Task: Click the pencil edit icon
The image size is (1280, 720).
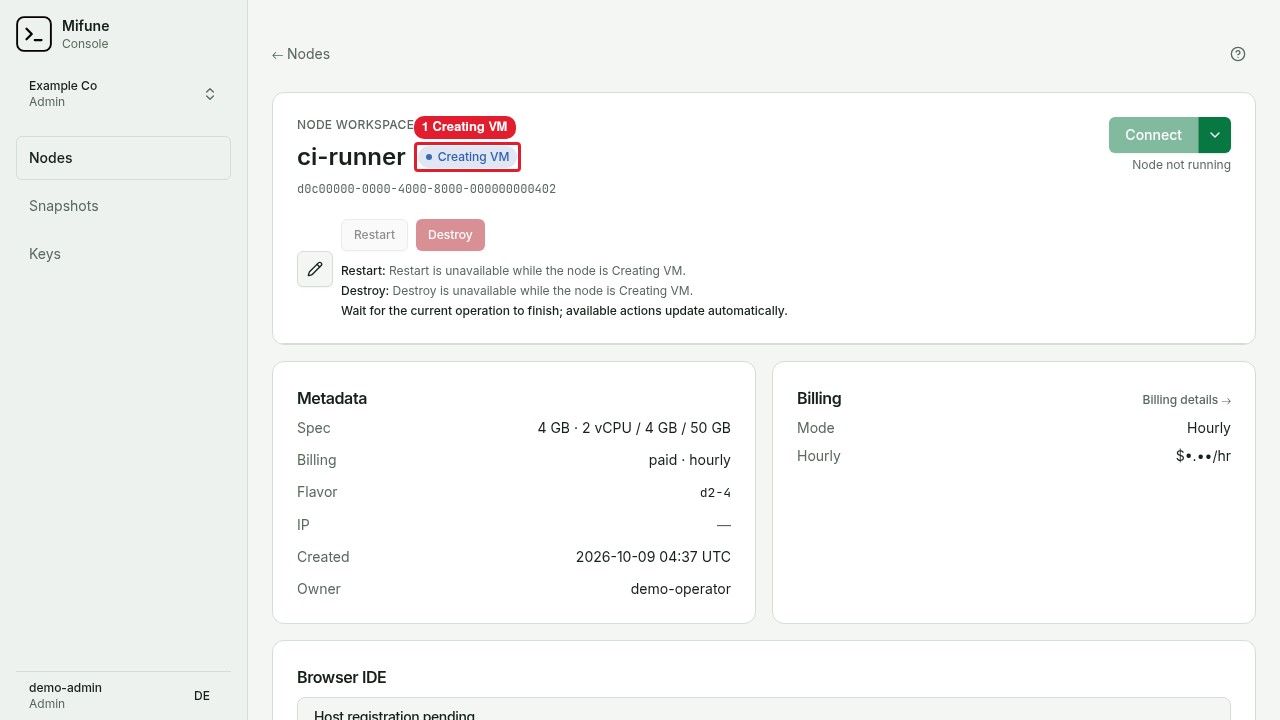Action: point(315,269)
